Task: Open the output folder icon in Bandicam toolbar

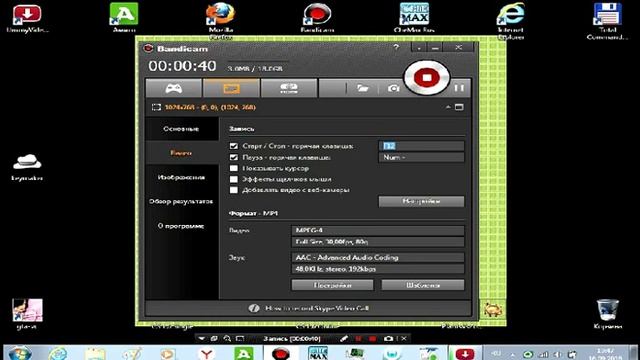Action: [362, 88]
